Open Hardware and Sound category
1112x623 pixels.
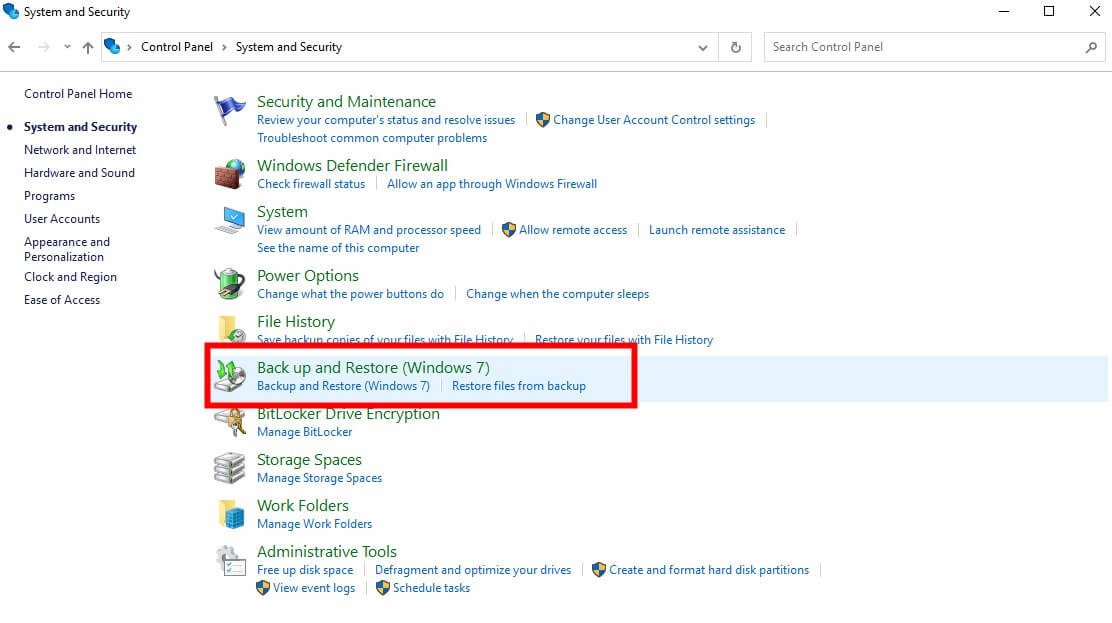click(x=79, y=172)
